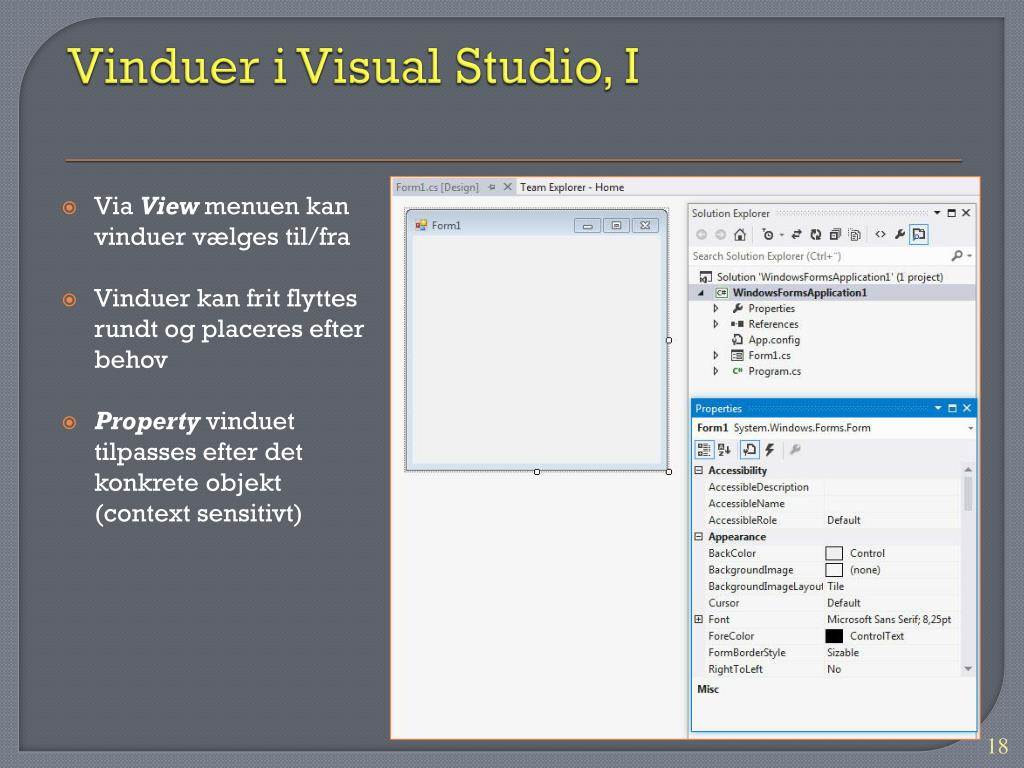Click the References node icon
Screen dimensions: 1024x768
737,324
